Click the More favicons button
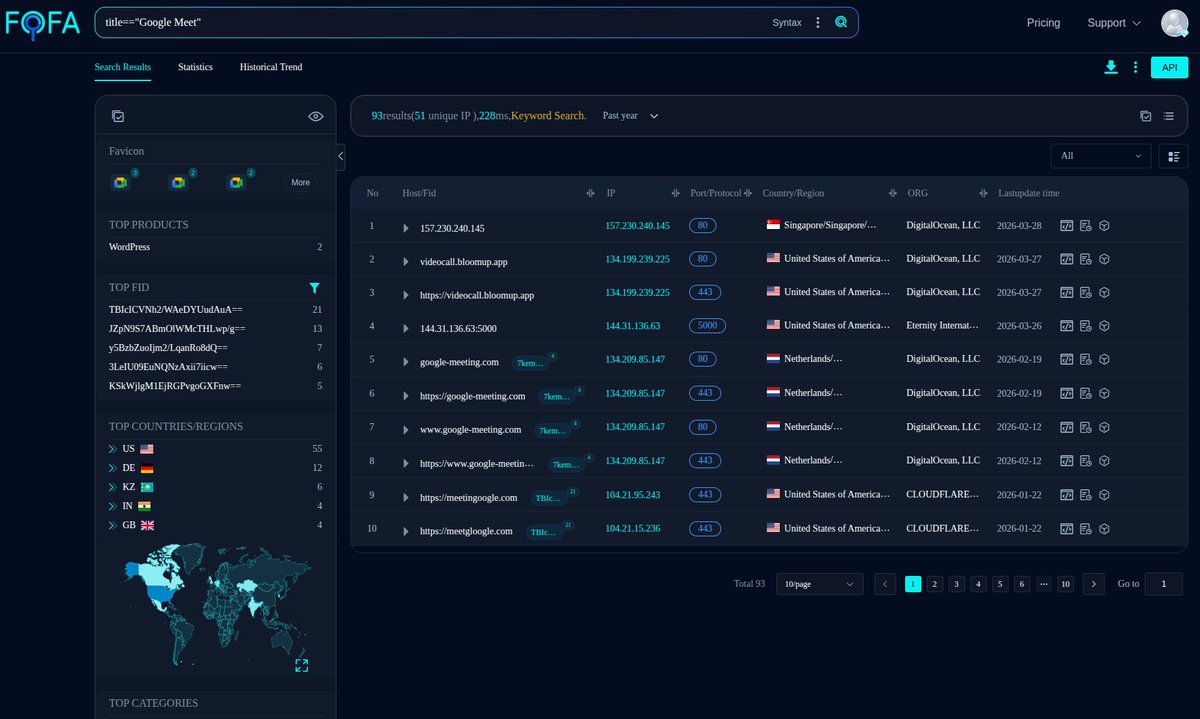This screenshot has width=1200, height=719. click(x=301, y=182)
